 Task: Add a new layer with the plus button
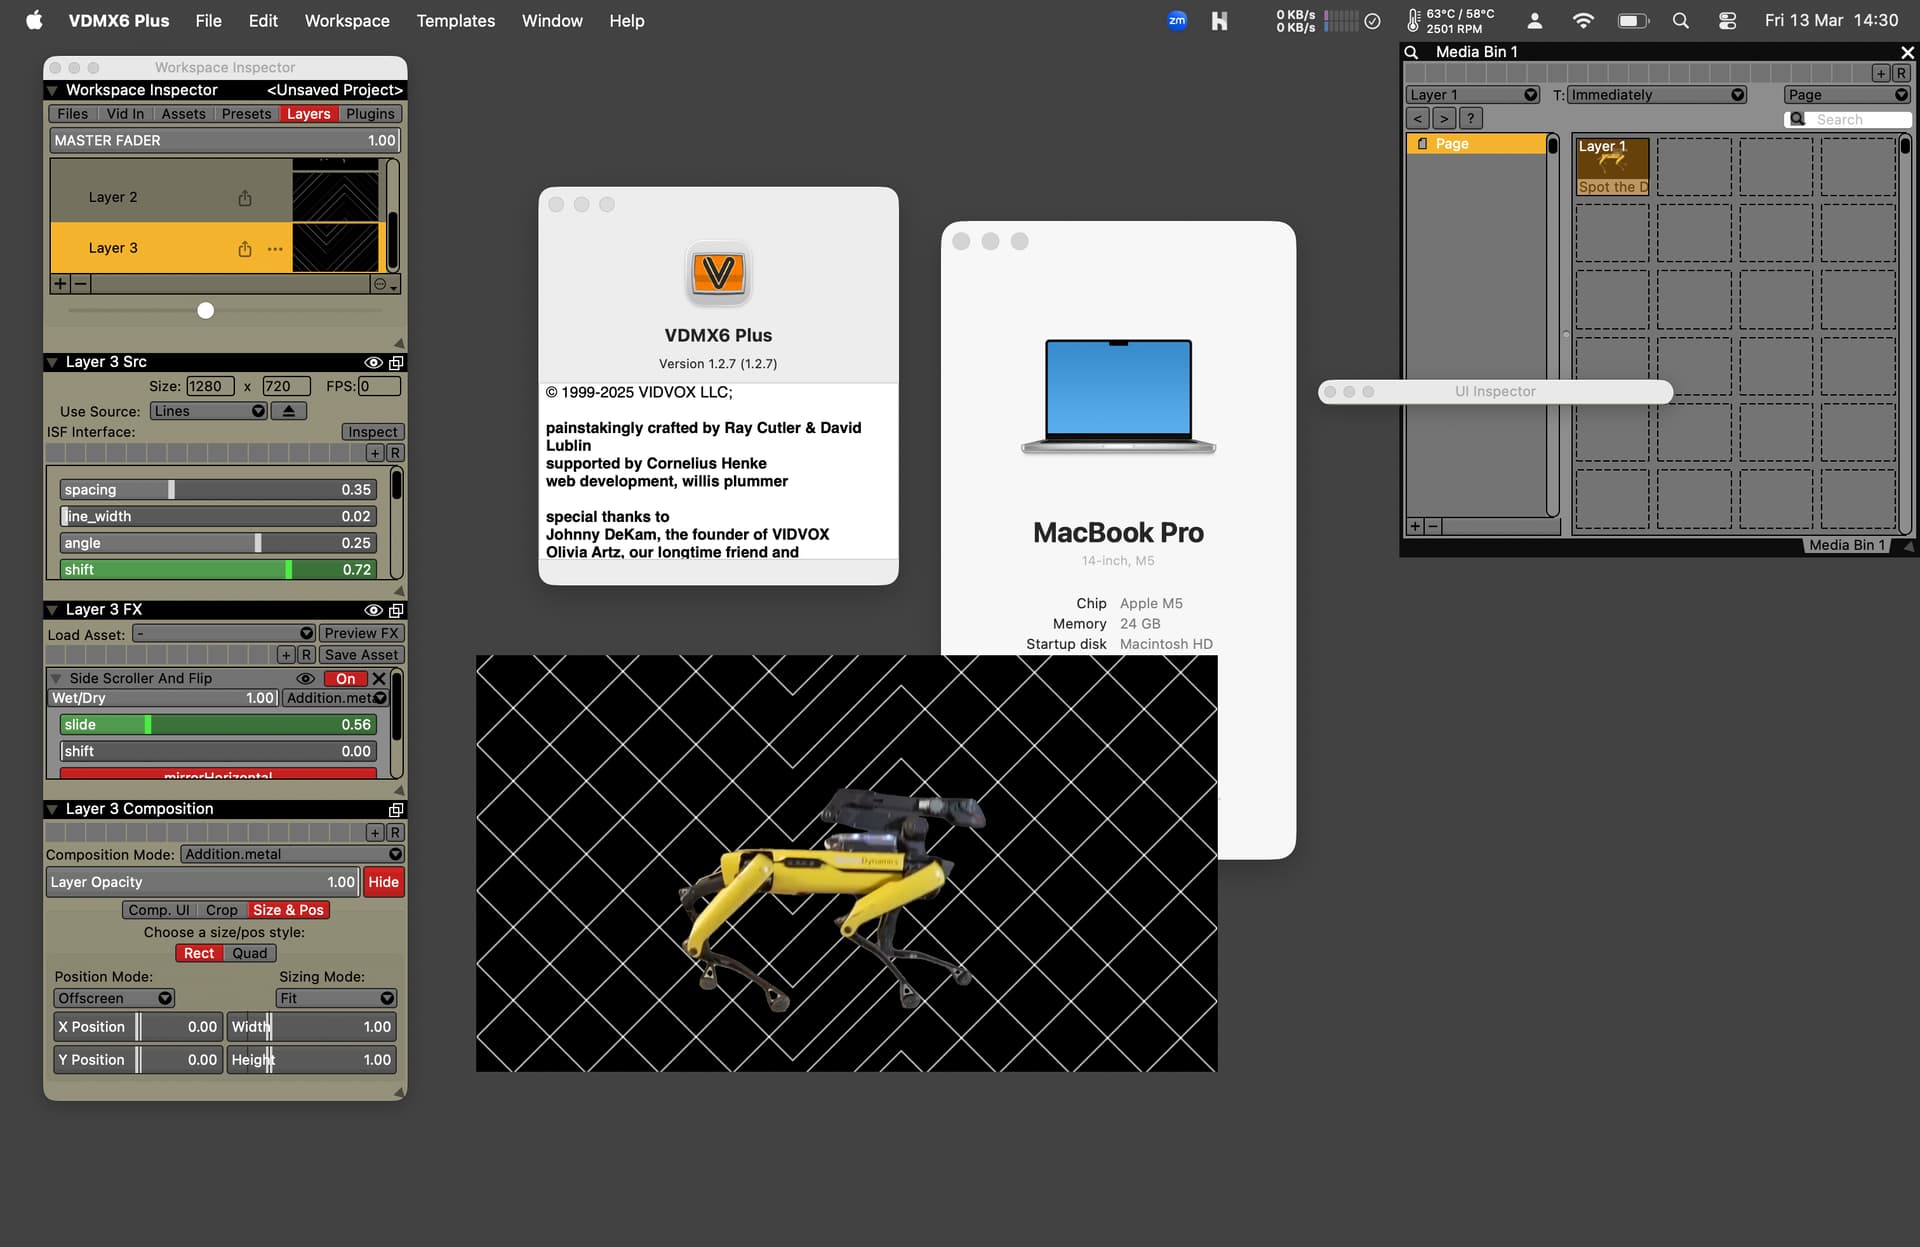(x=61, y=284)
